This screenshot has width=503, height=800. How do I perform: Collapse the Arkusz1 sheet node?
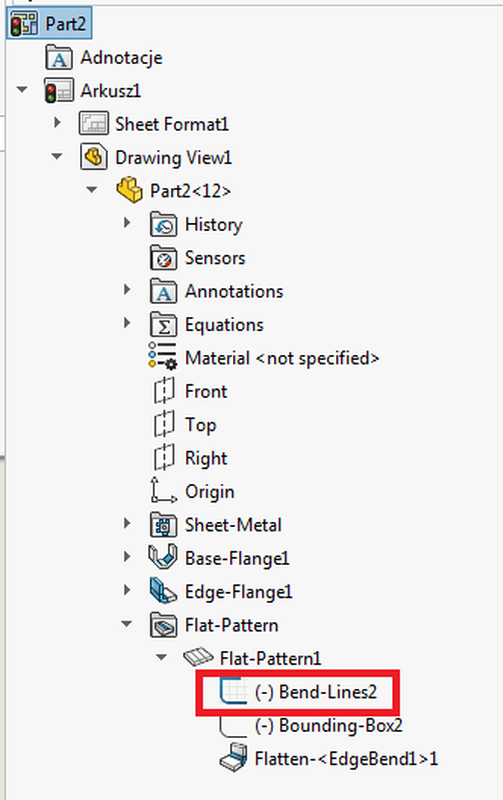pos(22,90)
